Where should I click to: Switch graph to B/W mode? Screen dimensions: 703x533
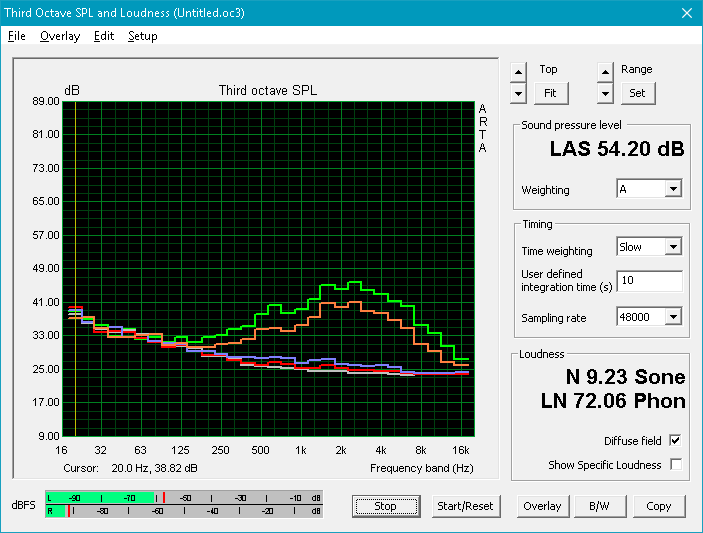(x=599, y=506)
